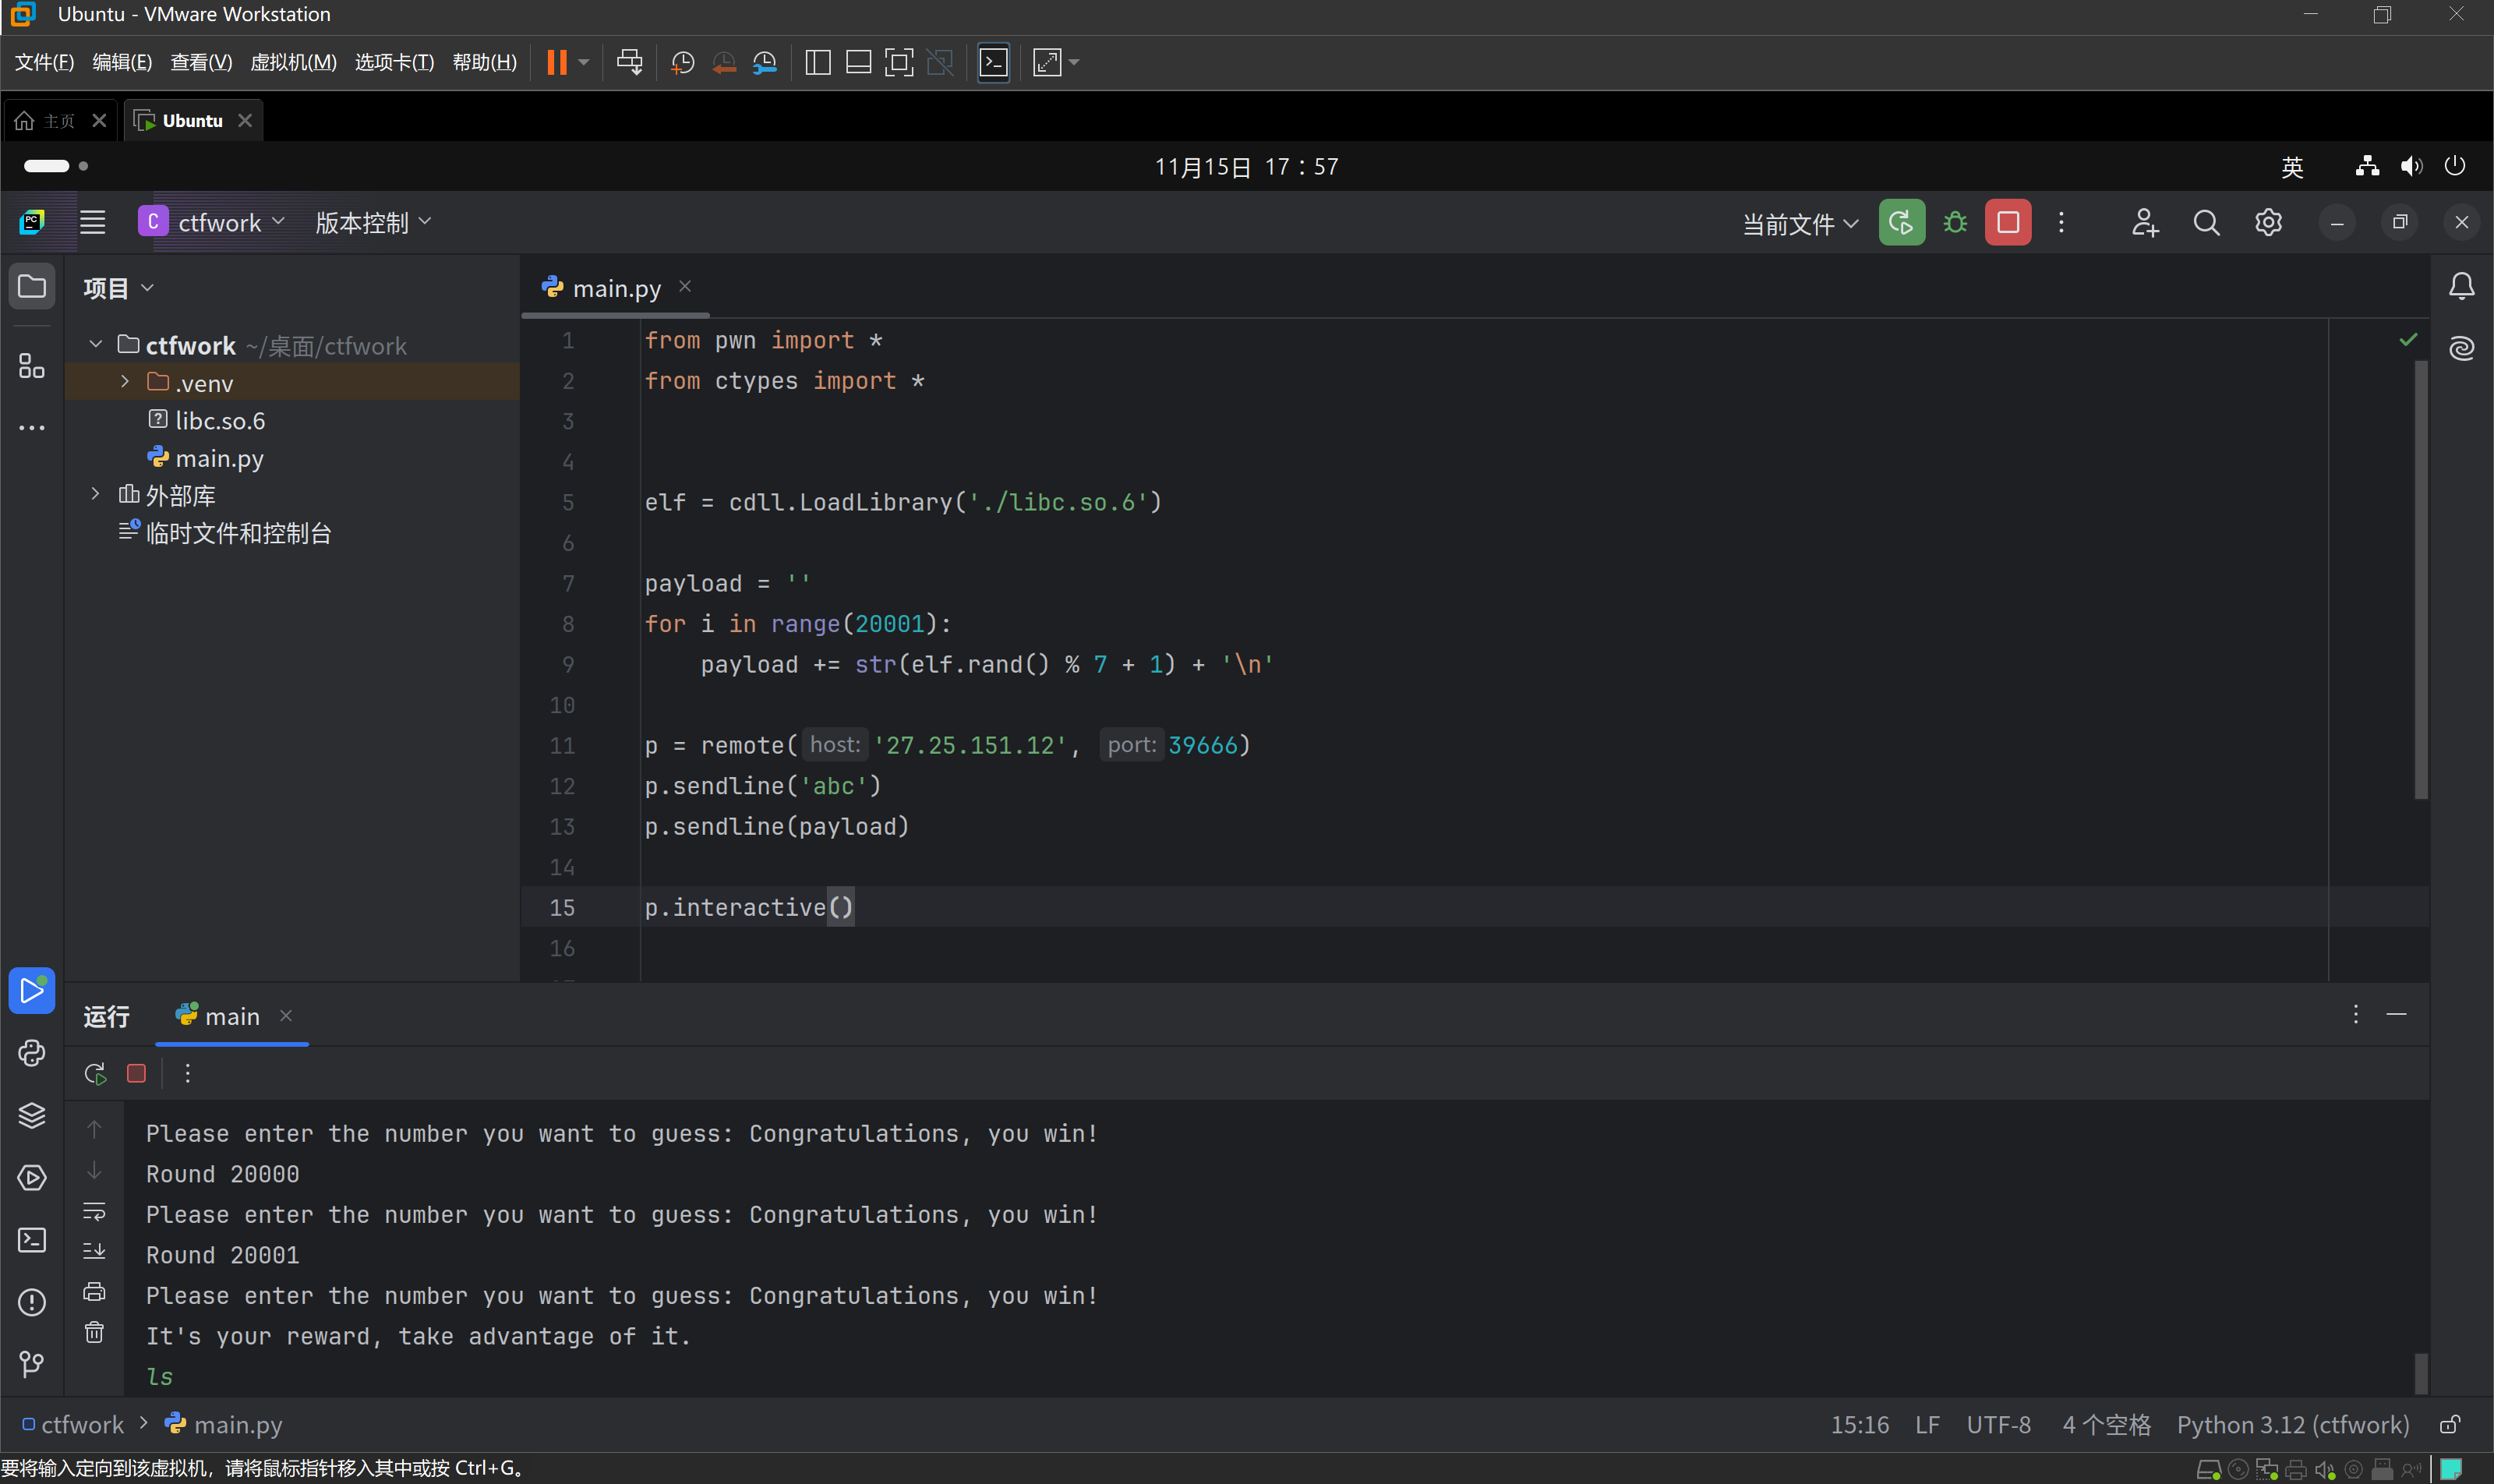Click the Search Everywhere magnifier icon

[x=2206, y=222]
